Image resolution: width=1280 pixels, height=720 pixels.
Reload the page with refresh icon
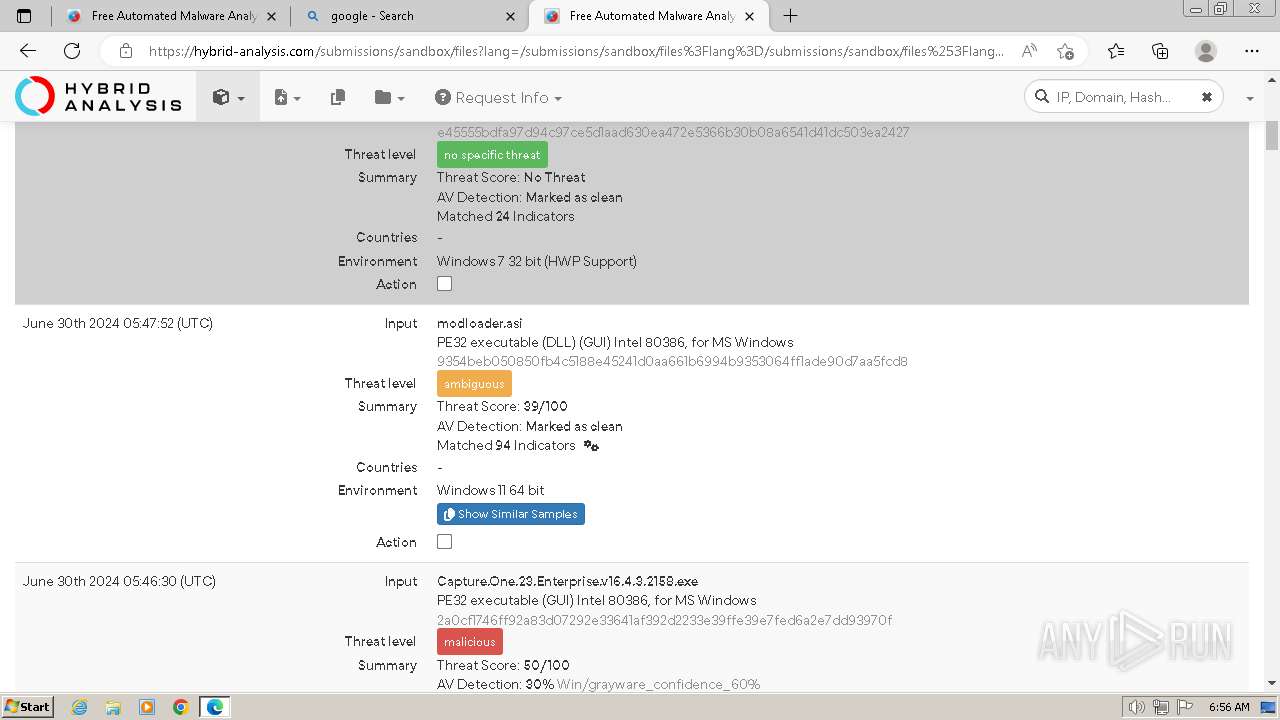(72, 51)
